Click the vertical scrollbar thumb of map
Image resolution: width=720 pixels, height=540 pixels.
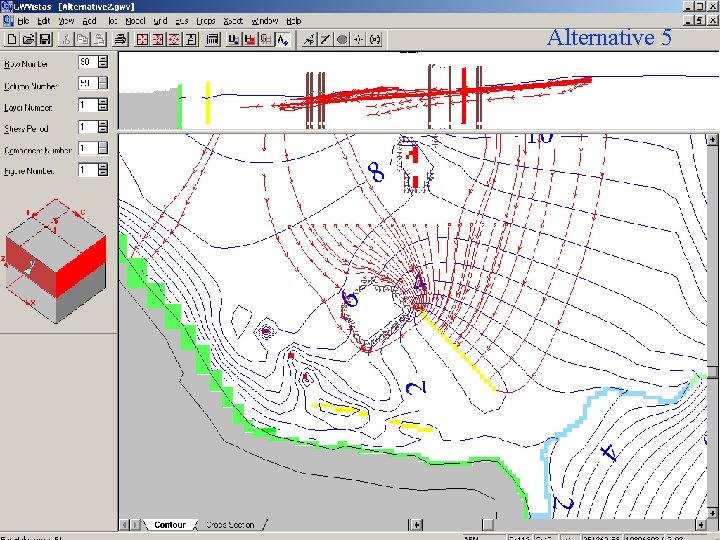(x=712, y=372)
